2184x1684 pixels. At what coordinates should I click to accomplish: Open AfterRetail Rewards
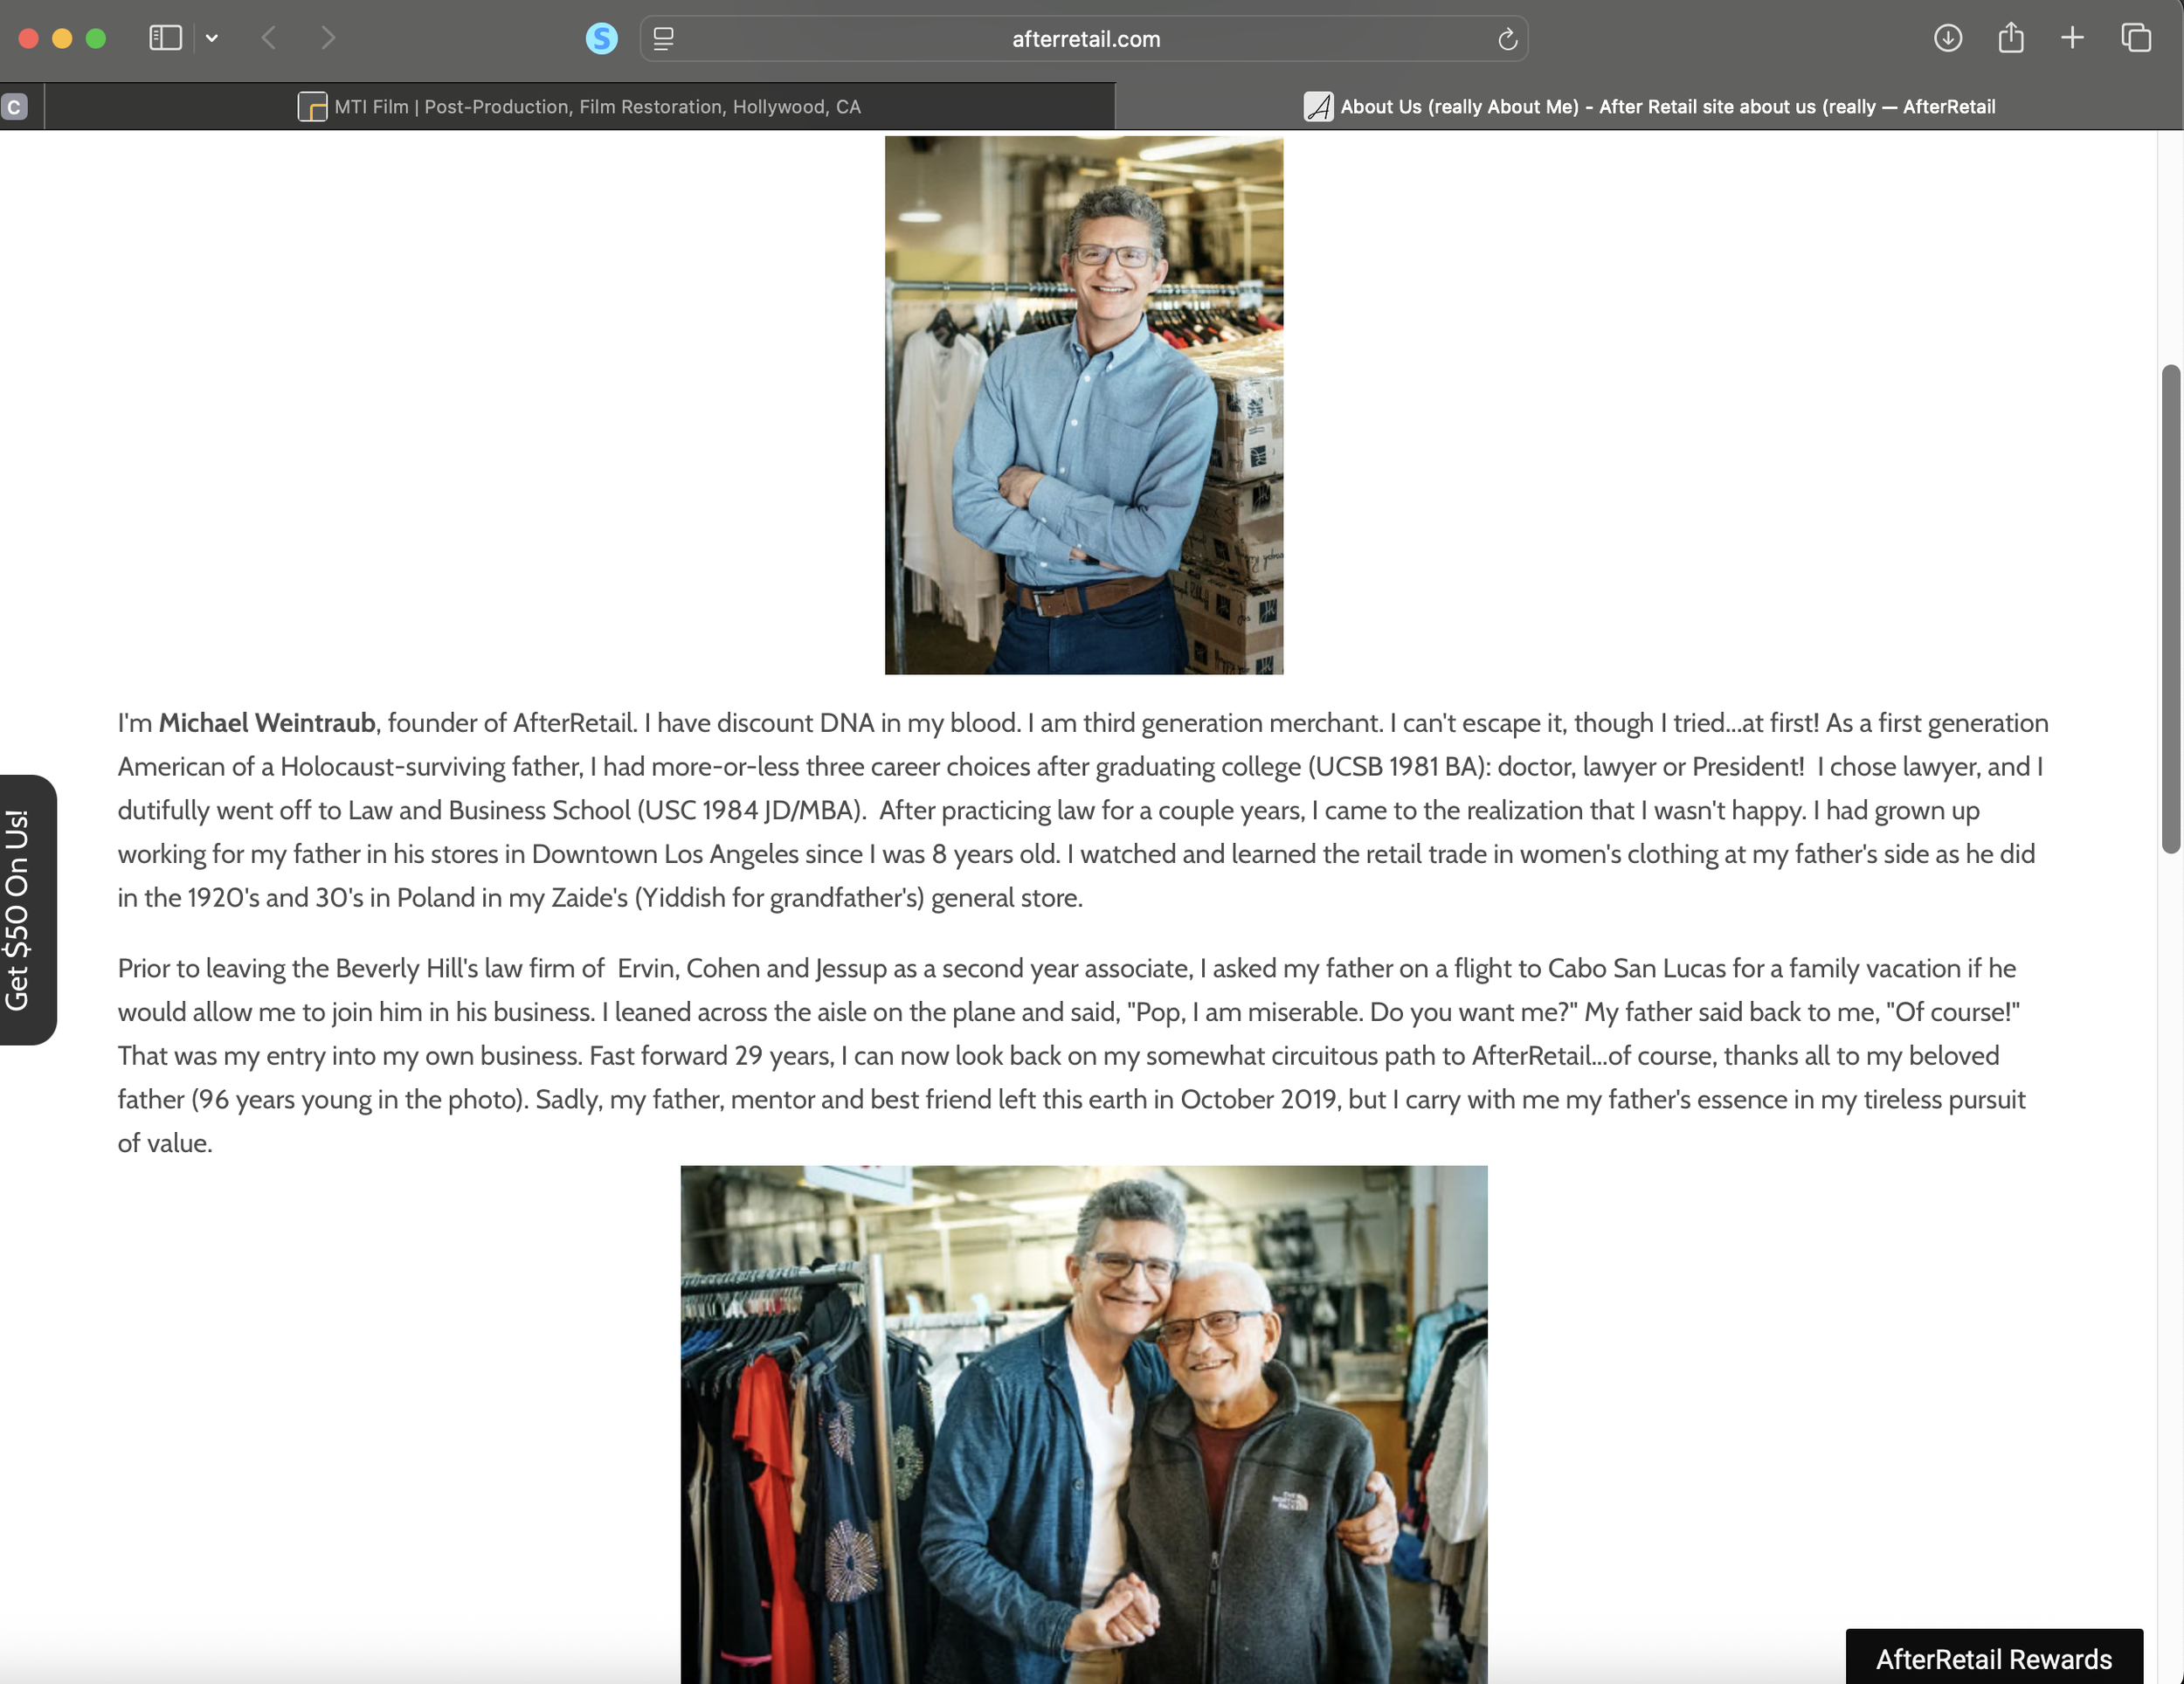click(x=1994, y=1658)
